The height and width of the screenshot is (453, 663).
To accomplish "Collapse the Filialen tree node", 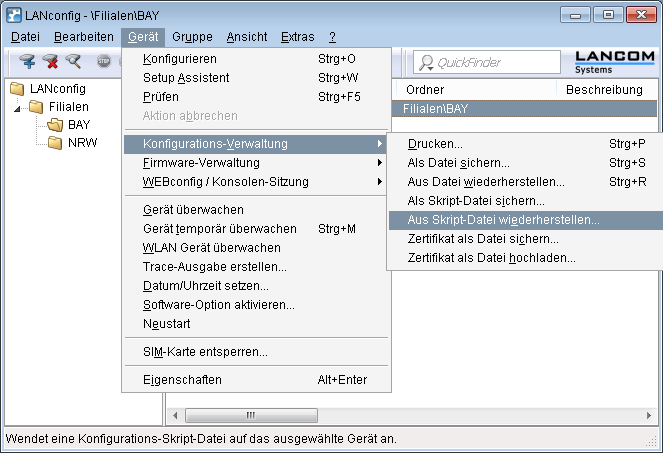I will point(19,108).
